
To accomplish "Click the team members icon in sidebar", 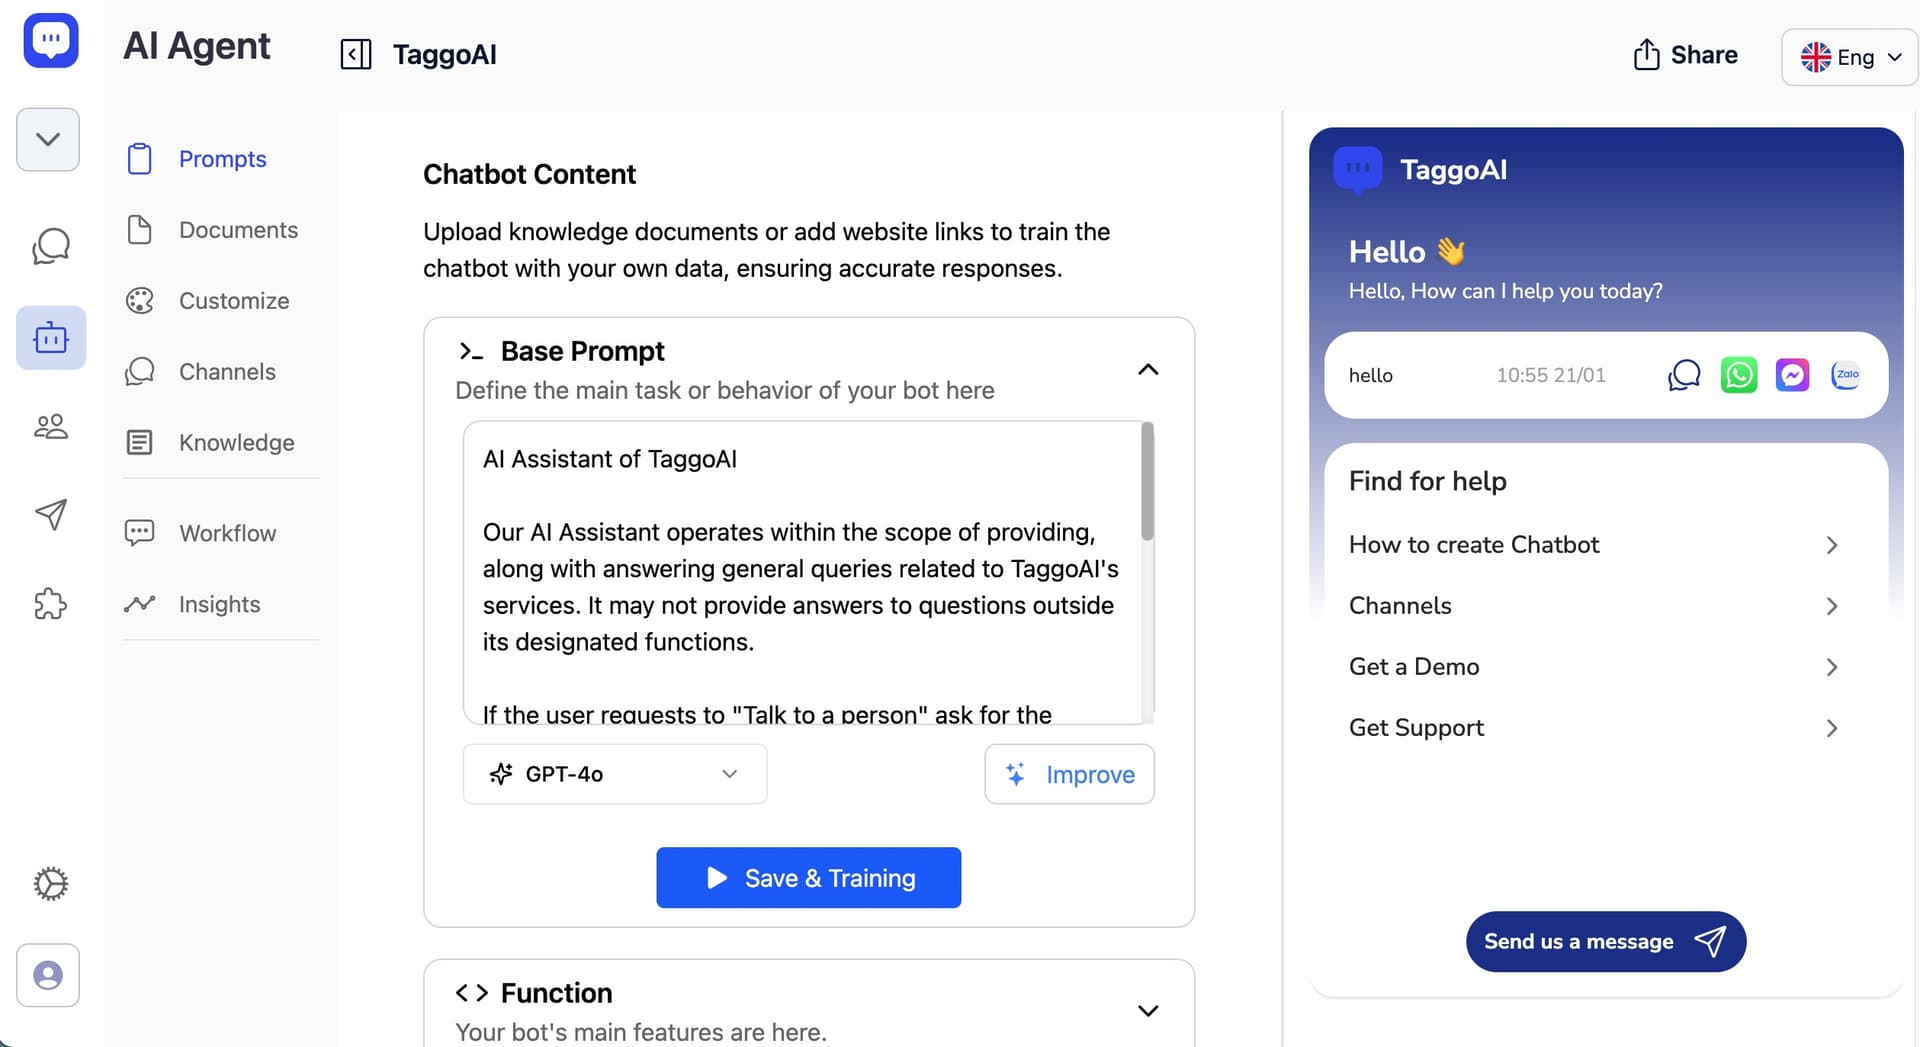I will click(49, 426).
